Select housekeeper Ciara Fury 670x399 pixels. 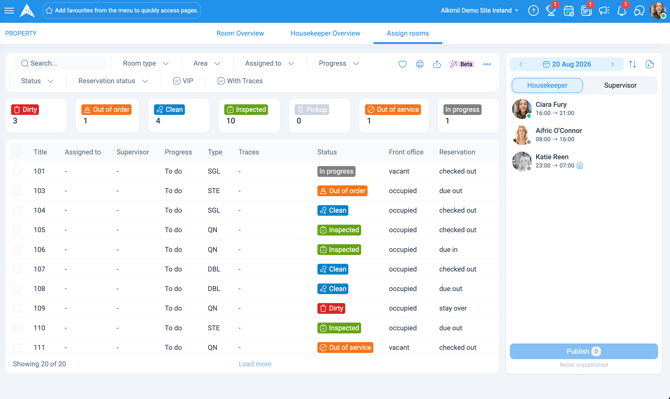click(584, 109)
